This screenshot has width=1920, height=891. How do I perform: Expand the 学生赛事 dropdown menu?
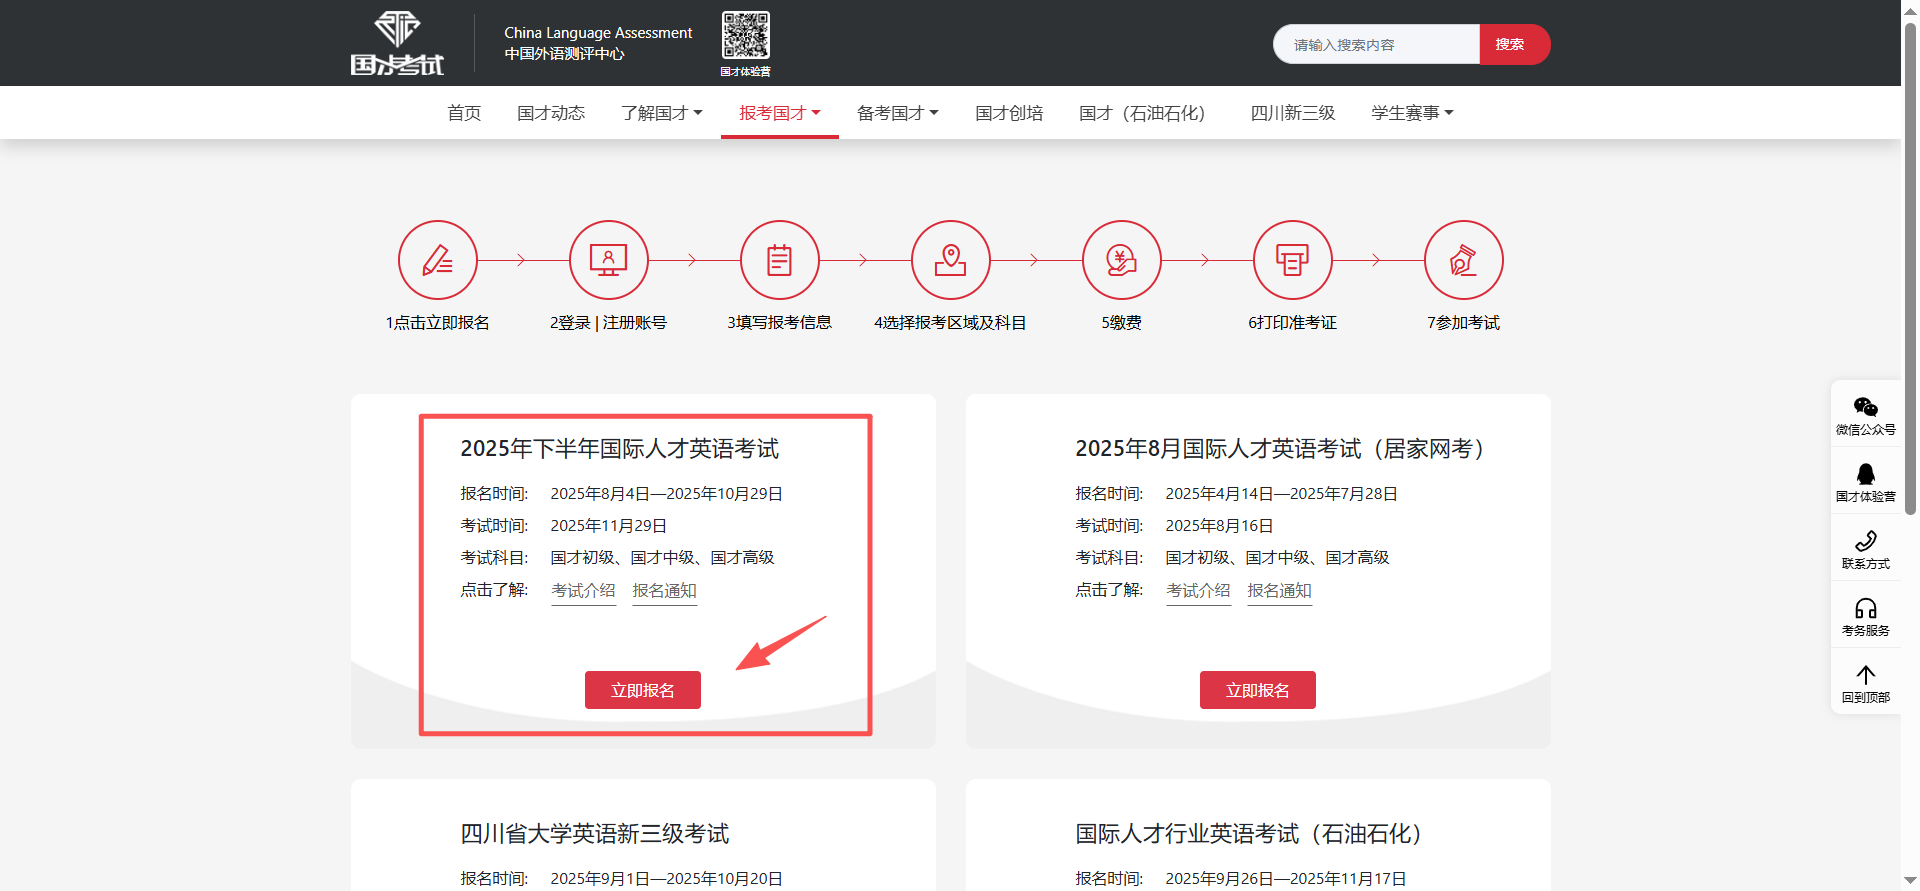(1411, 113)
